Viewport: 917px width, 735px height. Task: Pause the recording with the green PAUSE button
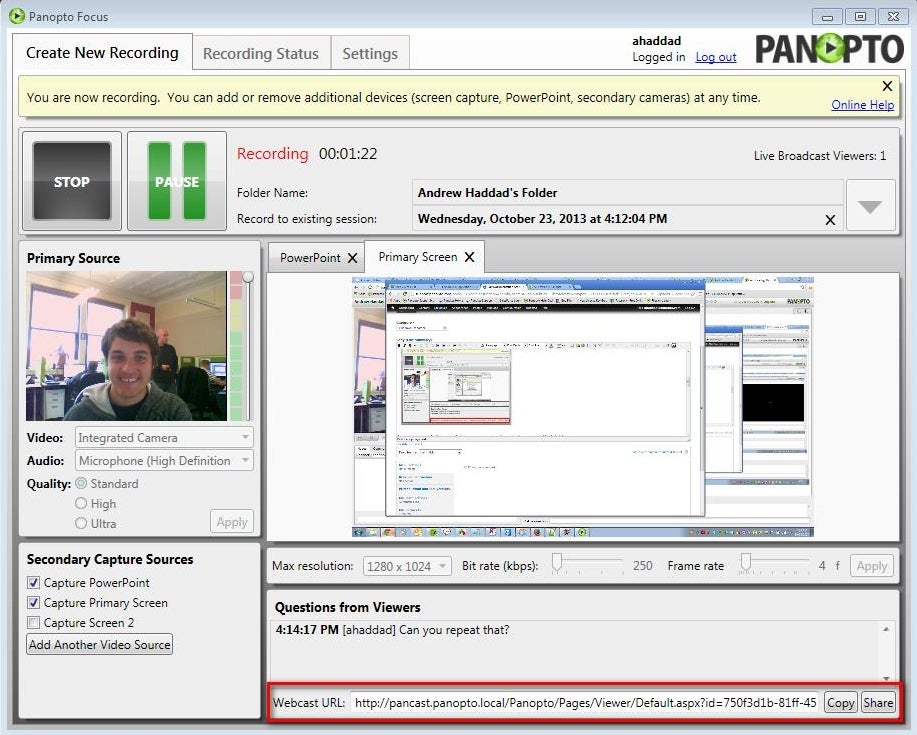pos(177,181)
